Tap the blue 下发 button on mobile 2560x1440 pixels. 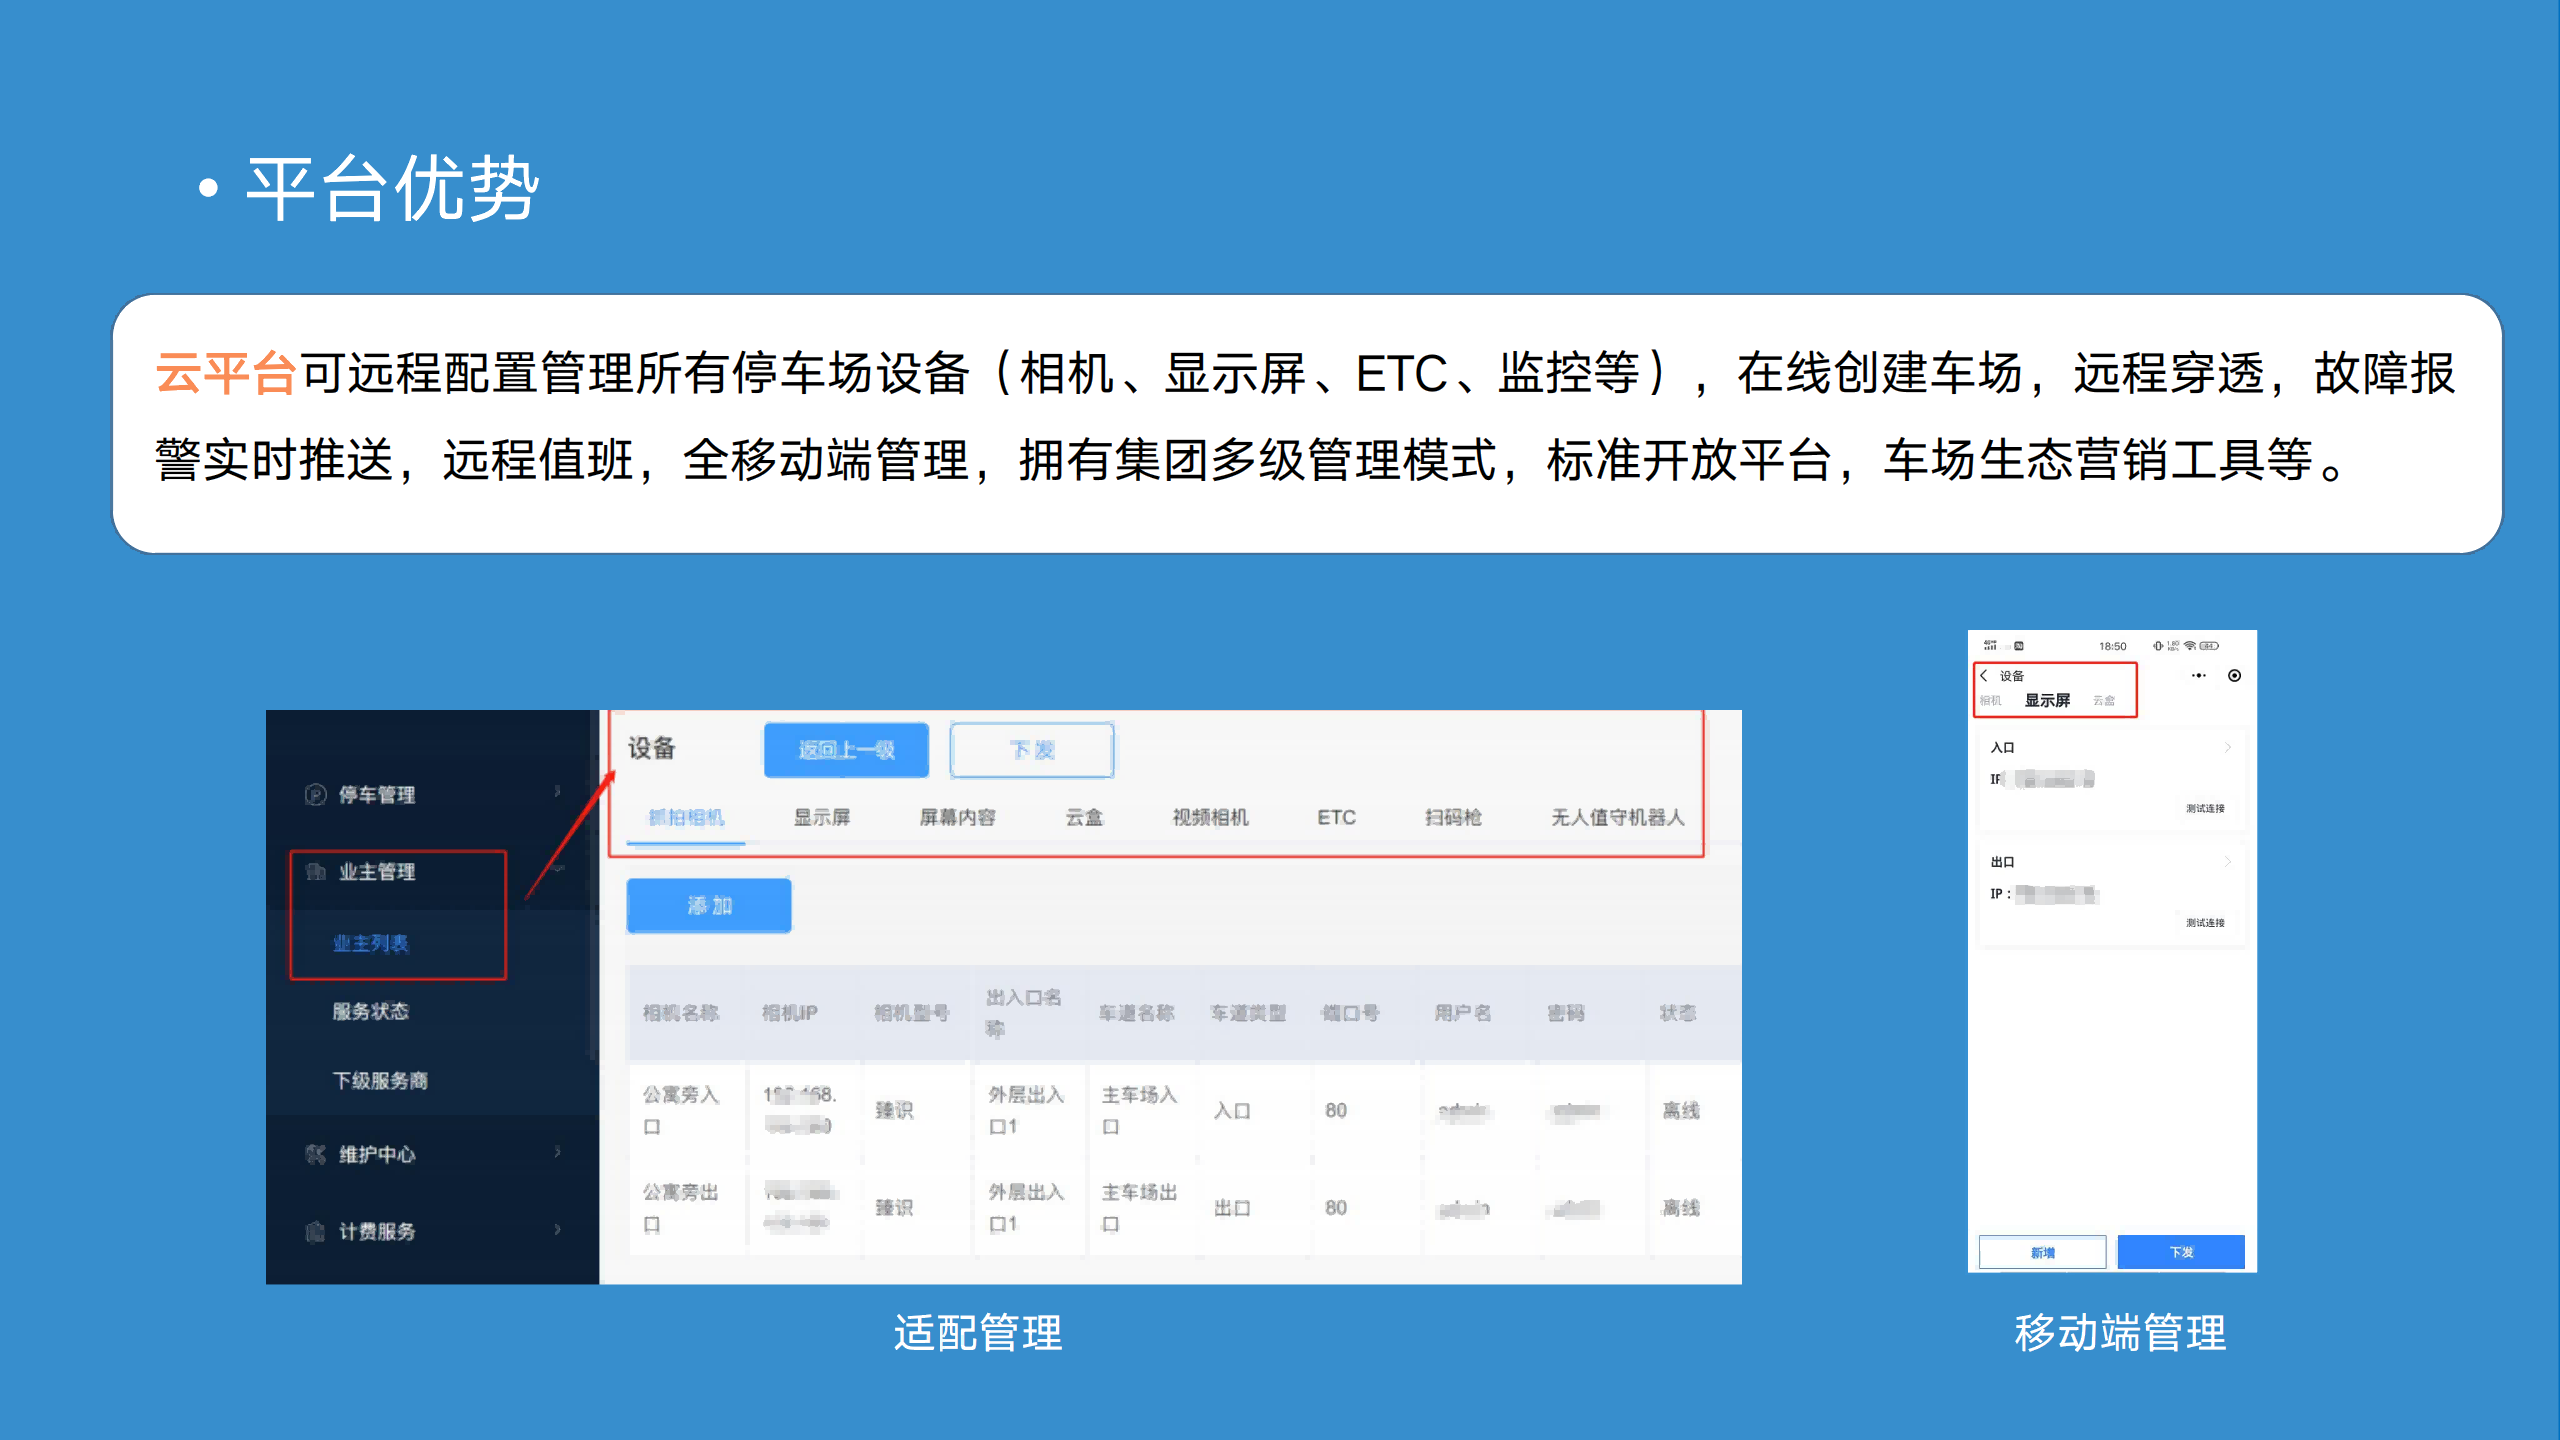pos(2181,1252)
